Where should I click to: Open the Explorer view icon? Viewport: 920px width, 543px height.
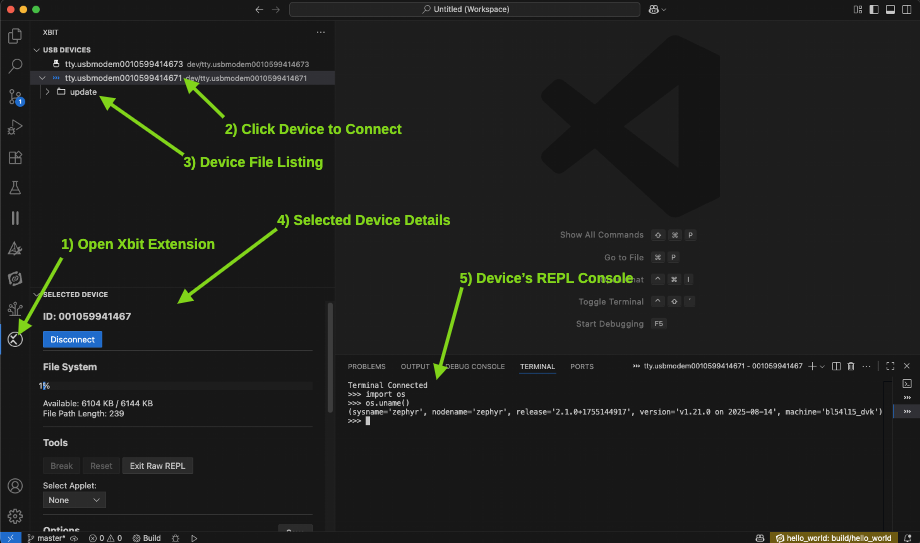[x=15, y=36]
